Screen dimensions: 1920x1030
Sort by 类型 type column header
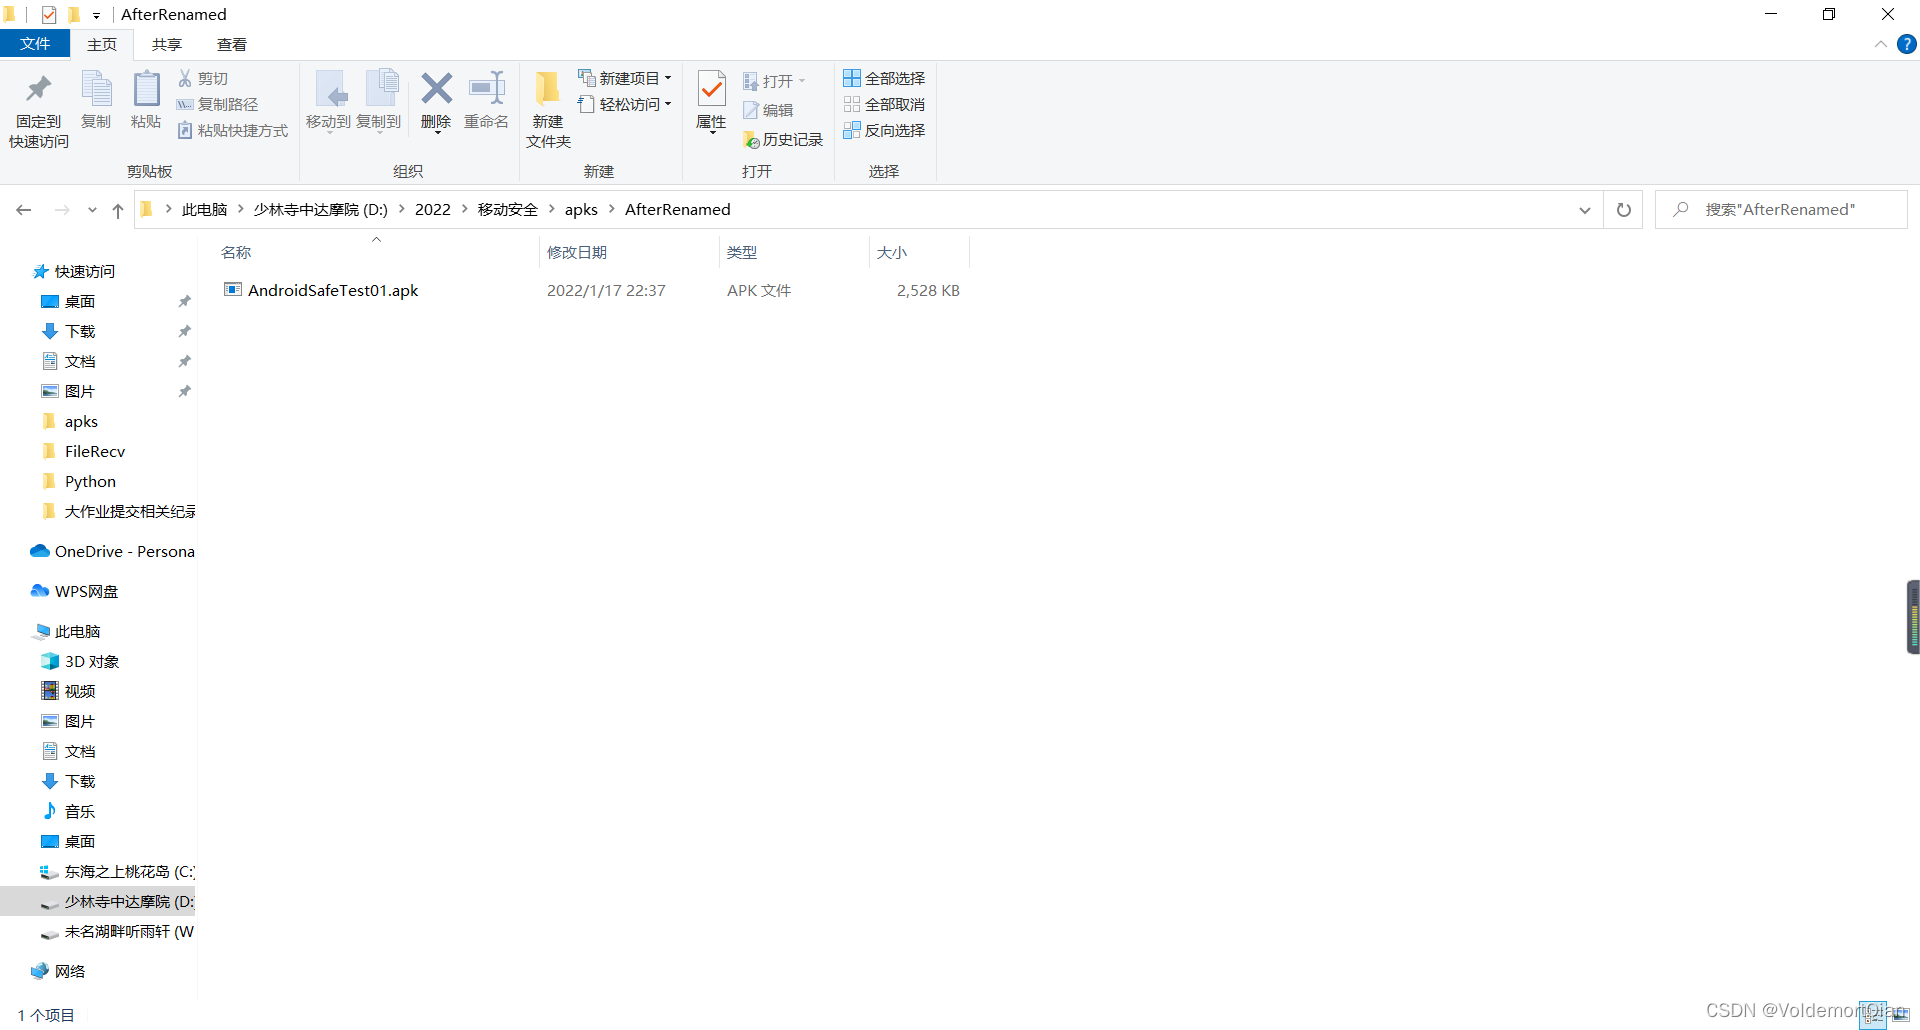pyautogui.click(x=794, y=252)
